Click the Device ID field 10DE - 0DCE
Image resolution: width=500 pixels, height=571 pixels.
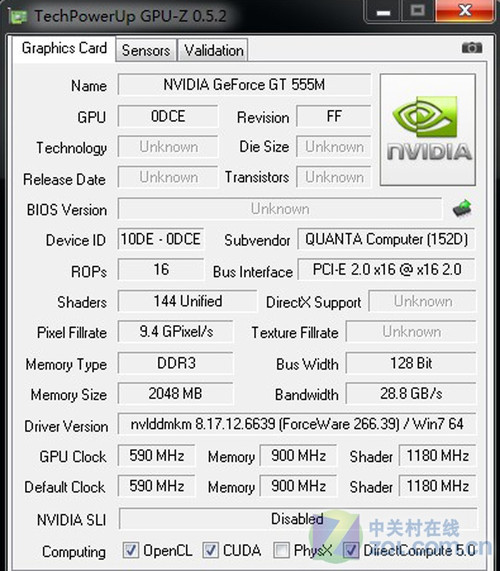coord(161,239)
